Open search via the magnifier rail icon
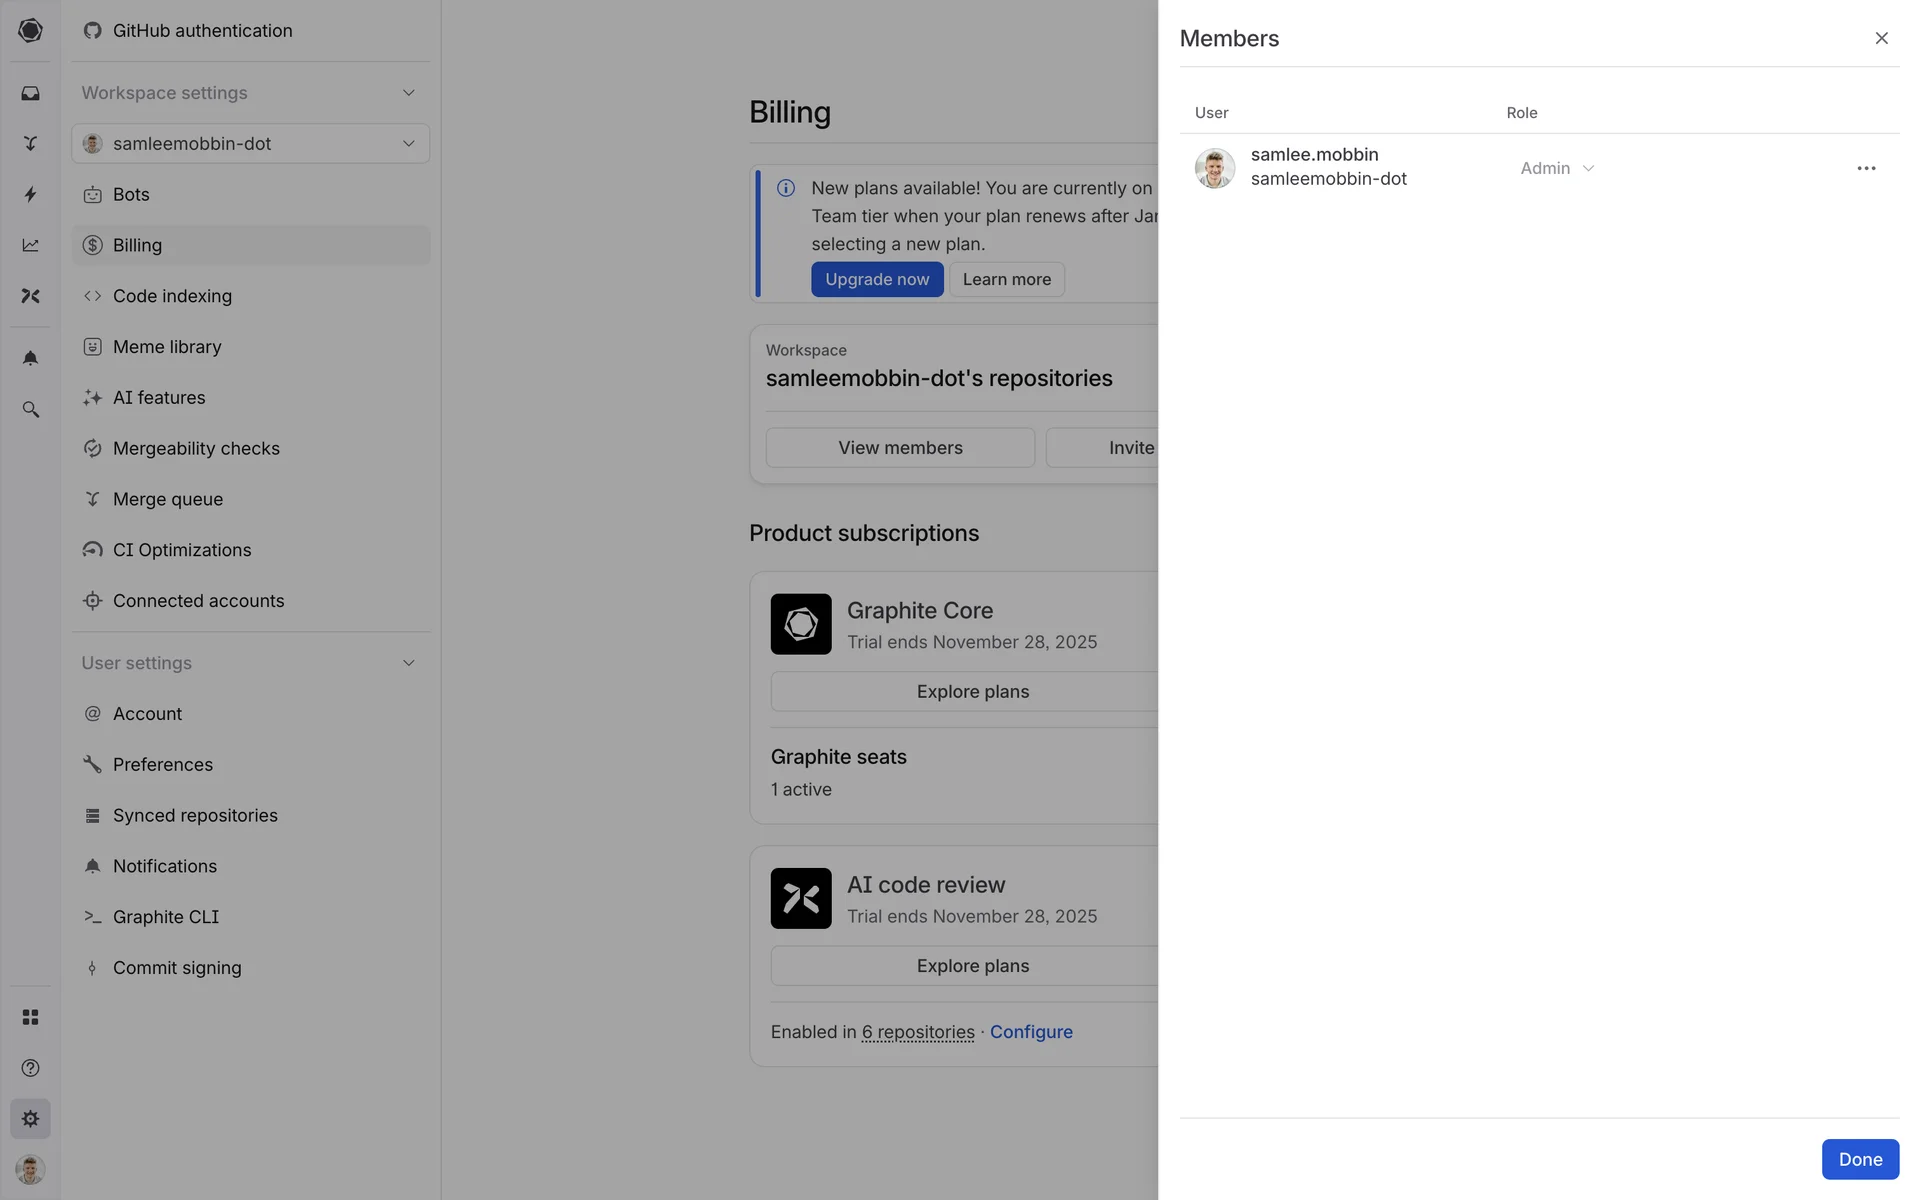The width and height of the screenshot is (1920, 1200). pyautogui.click(x=30, y=409)
